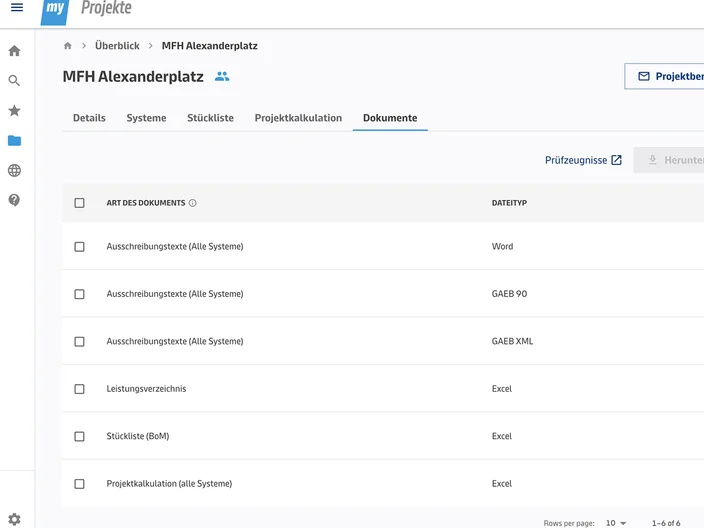Click the globe icon in the sidebar
This screenshot has width=704, height=528.
click(x=14, y=171)
